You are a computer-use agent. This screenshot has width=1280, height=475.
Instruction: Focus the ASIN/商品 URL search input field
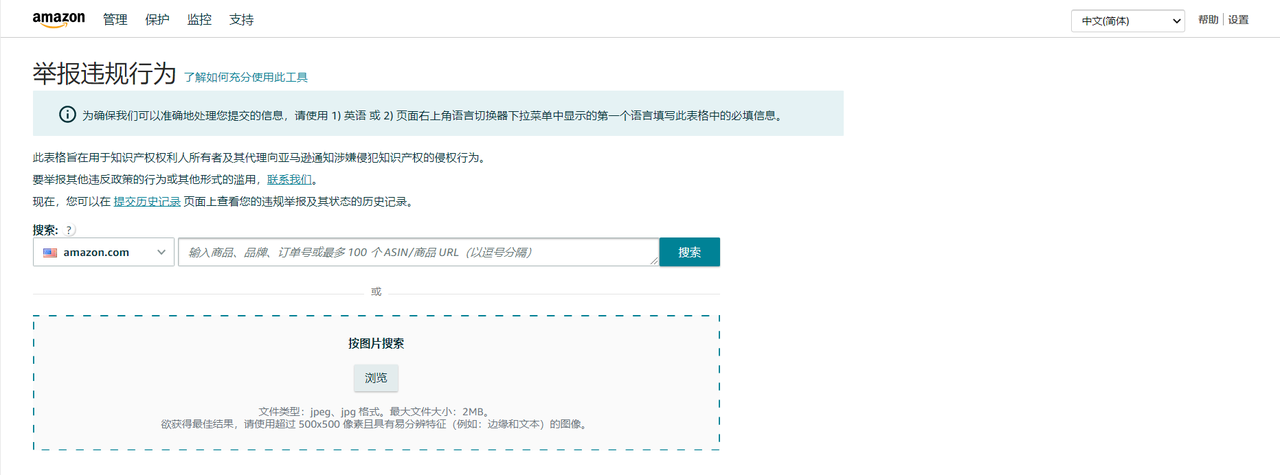point(415,252)
